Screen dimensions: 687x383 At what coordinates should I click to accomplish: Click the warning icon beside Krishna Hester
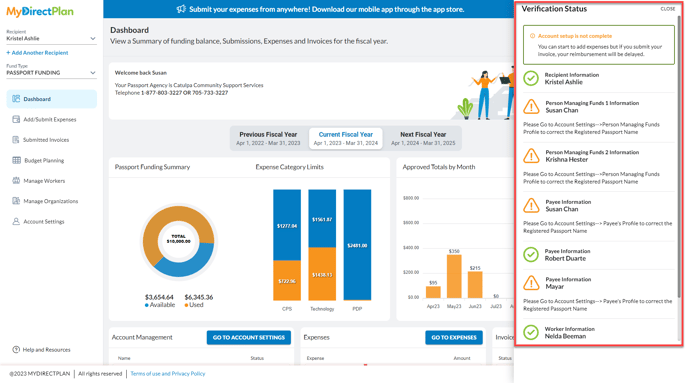click(x=531, y=156)
